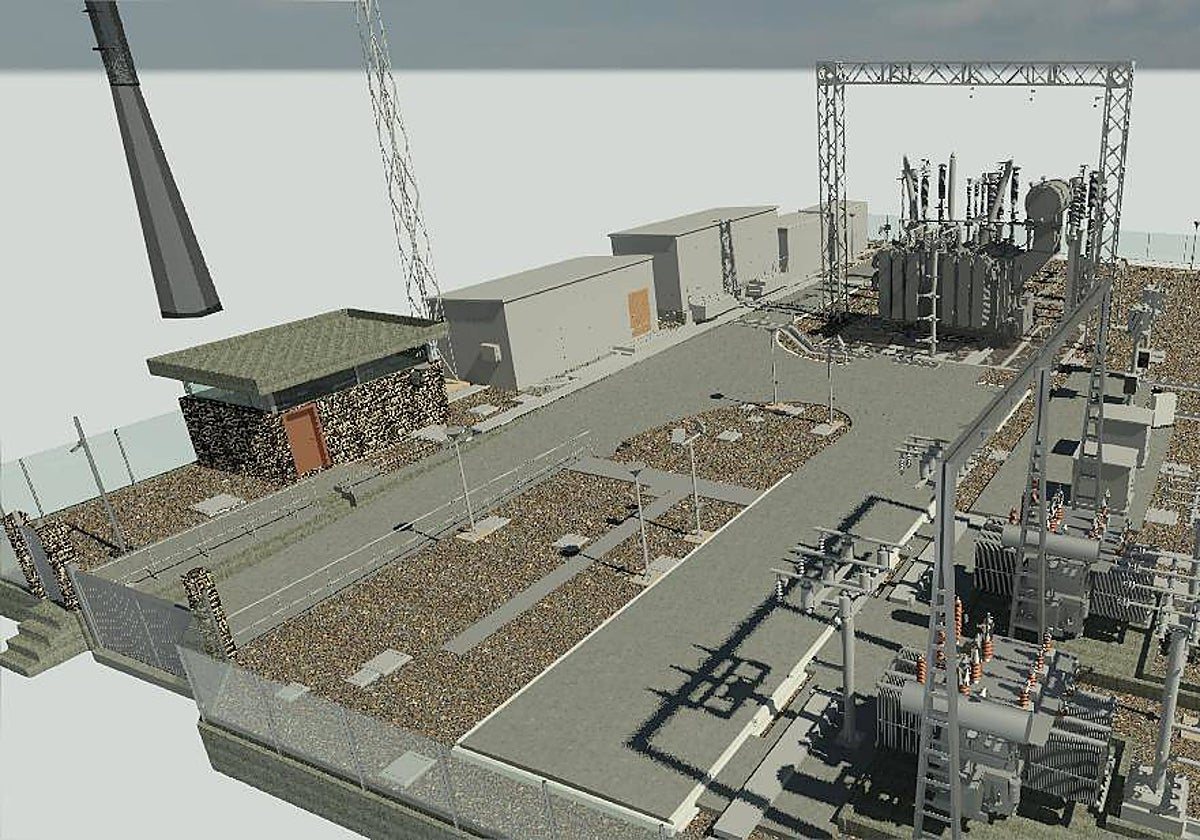Click the lamp post near the guardhouse
This screenshot has width=1200, height=840.
462,480
